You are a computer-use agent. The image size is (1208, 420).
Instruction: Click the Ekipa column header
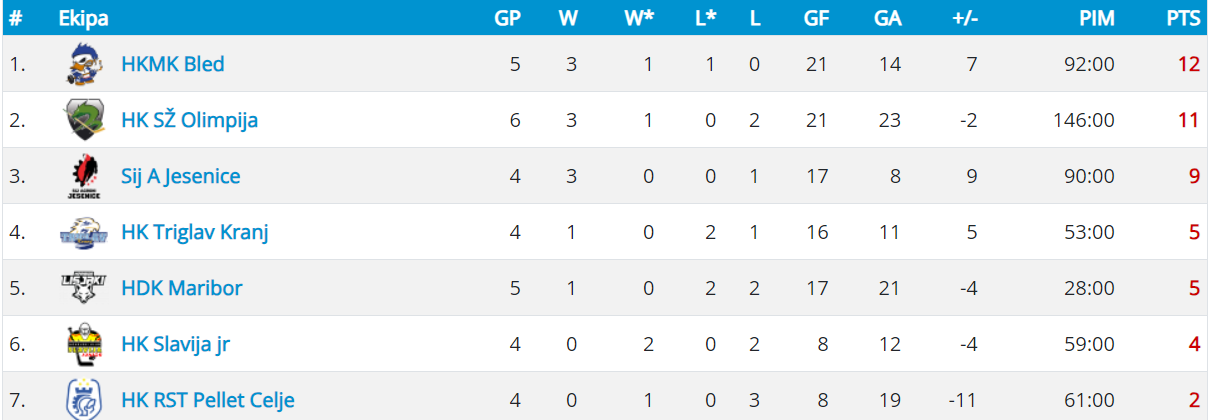pyautogui.click(x=83, y=18)
